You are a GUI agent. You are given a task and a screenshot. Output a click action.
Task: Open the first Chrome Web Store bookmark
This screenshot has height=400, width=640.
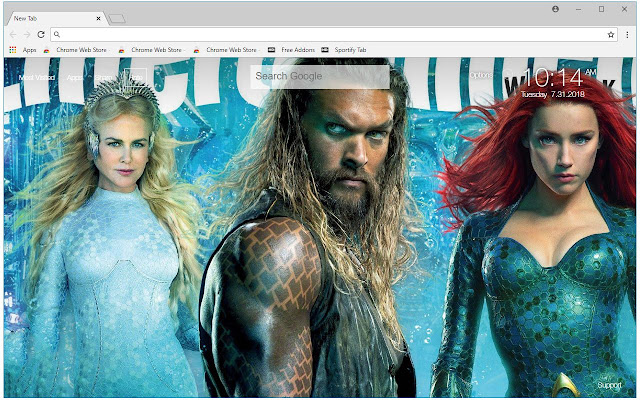pos(76,50)
